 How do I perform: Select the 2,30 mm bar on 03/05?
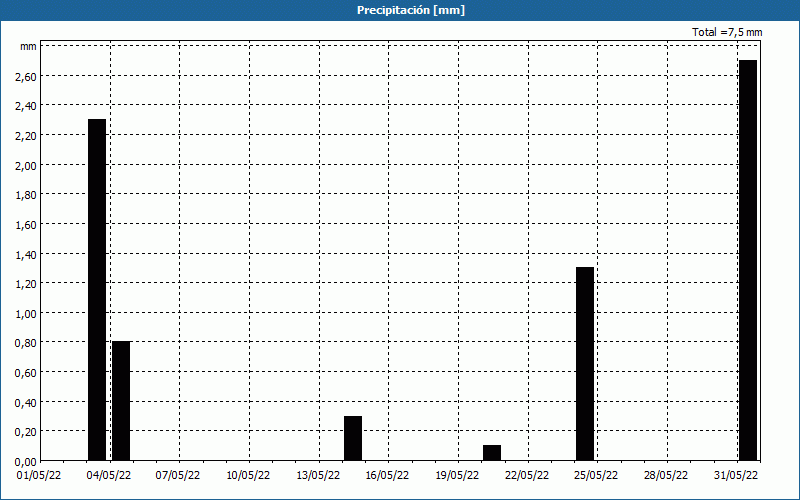97,290
